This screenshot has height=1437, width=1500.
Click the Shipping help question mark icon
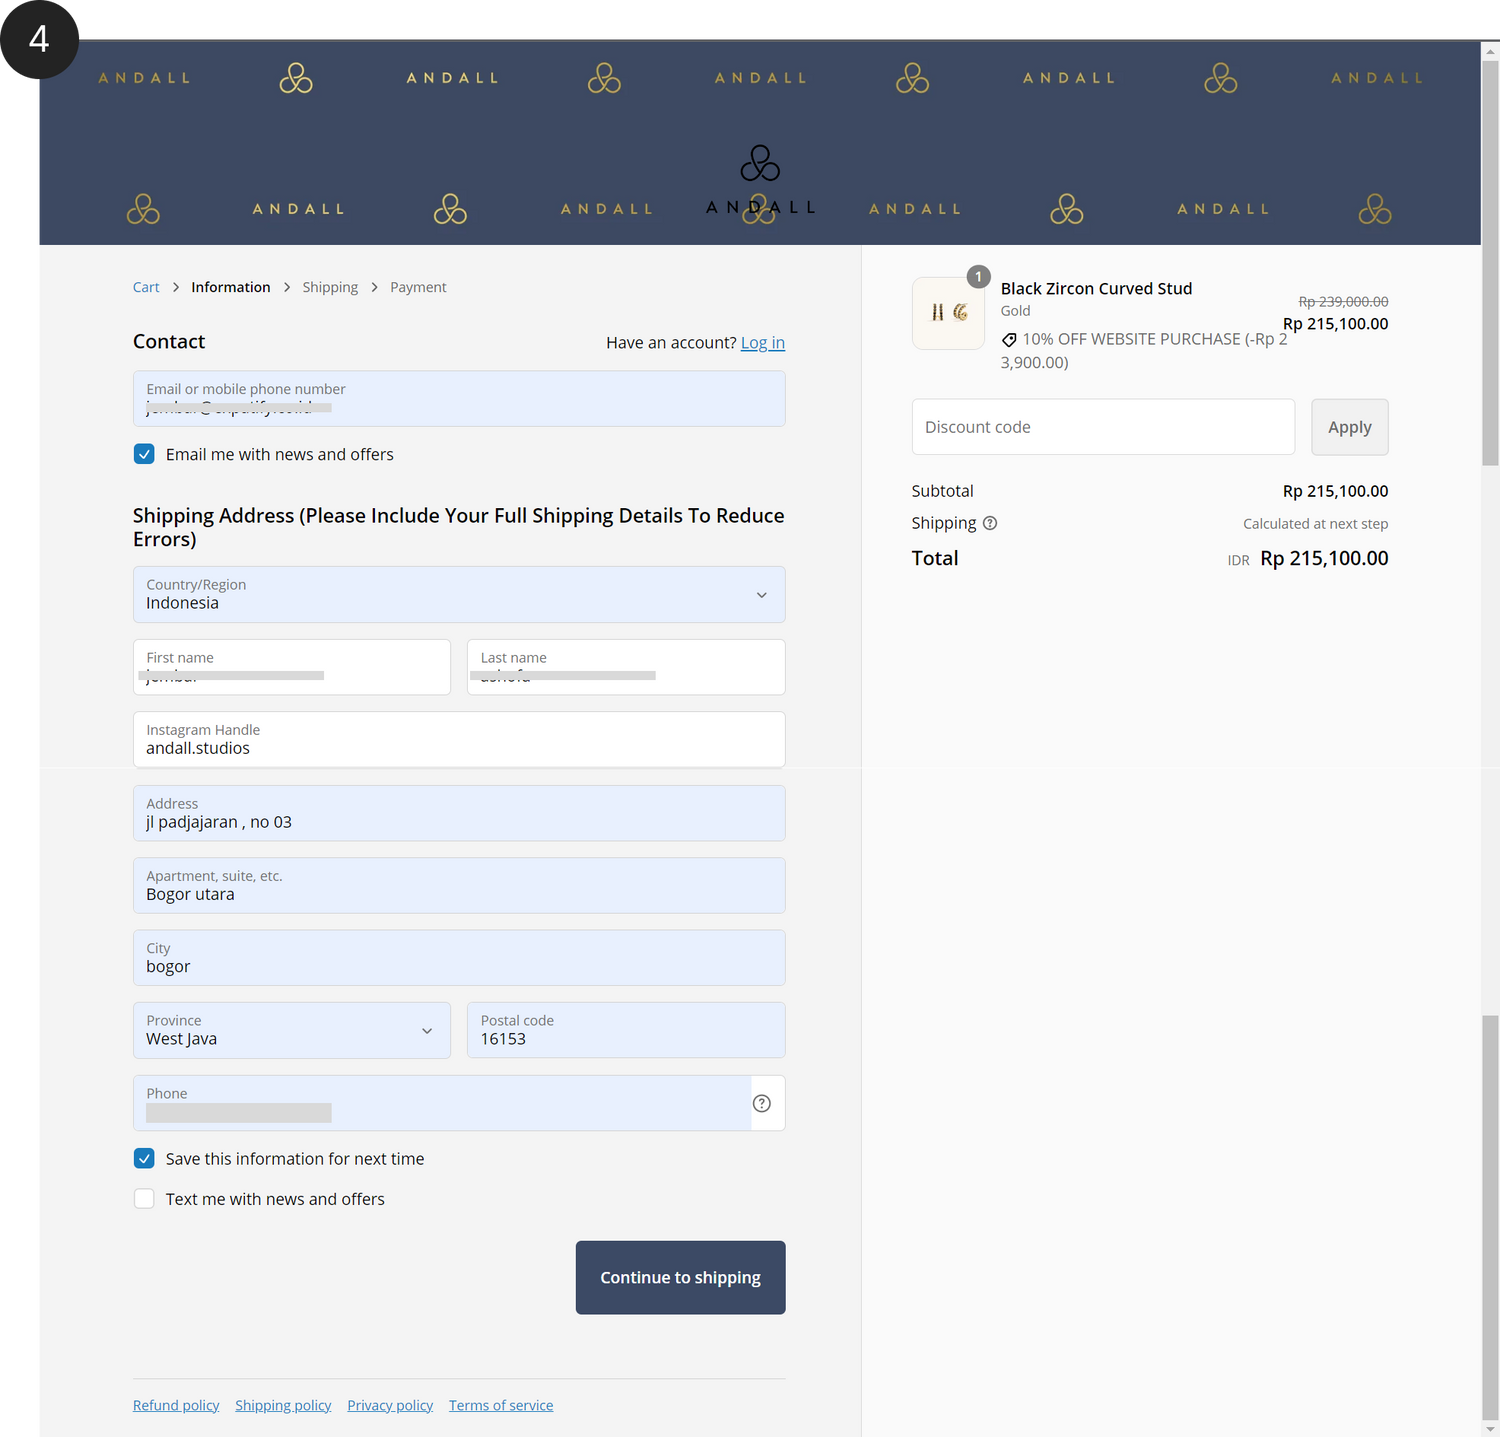pos(990,523)
